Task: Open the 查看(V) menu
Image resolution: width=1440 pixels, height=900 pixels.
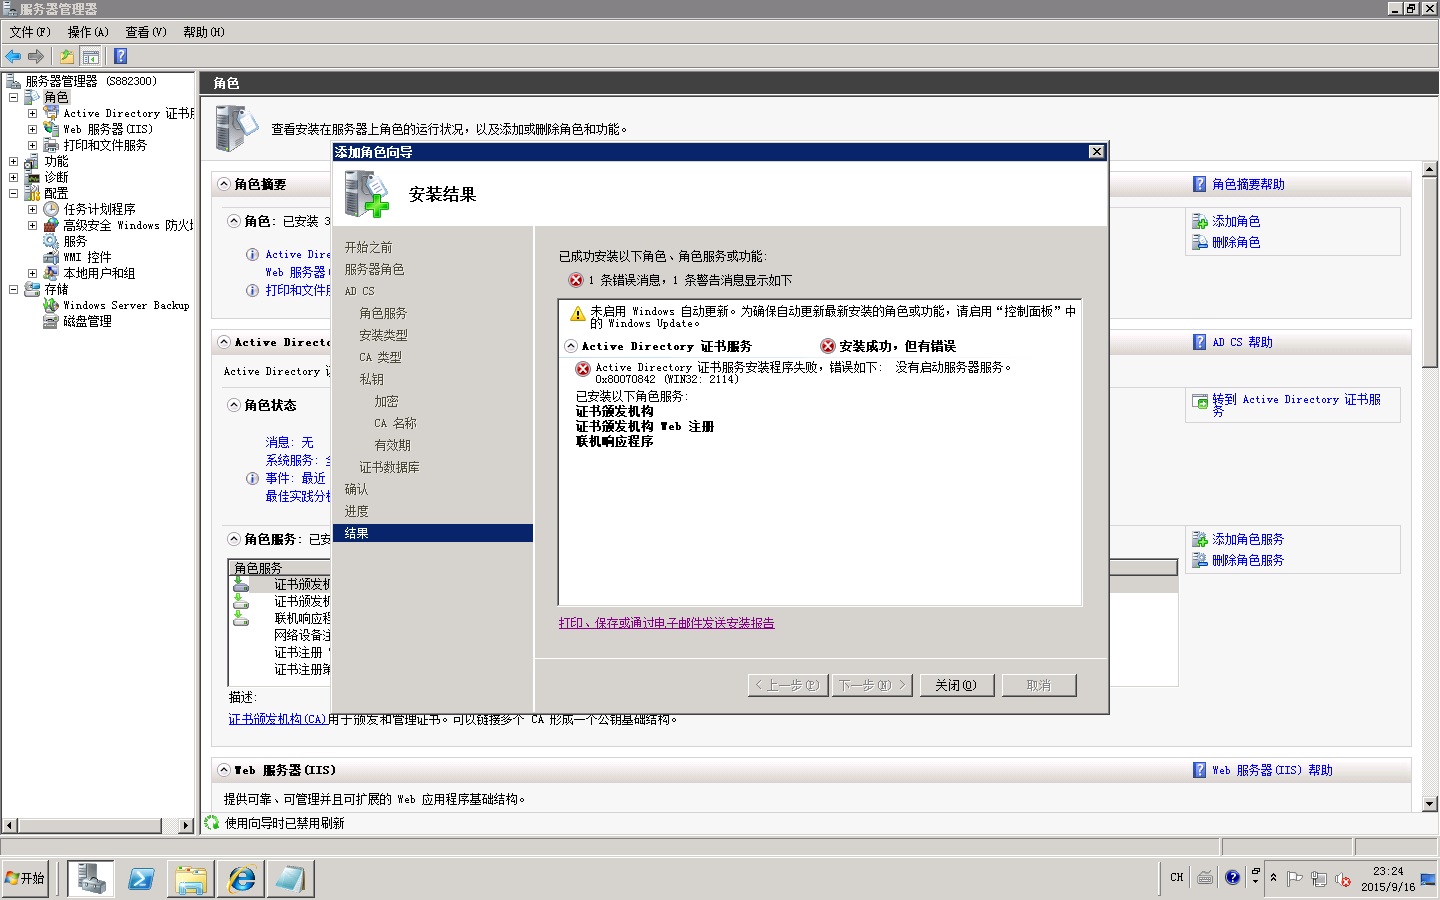Action: [146, 32]
